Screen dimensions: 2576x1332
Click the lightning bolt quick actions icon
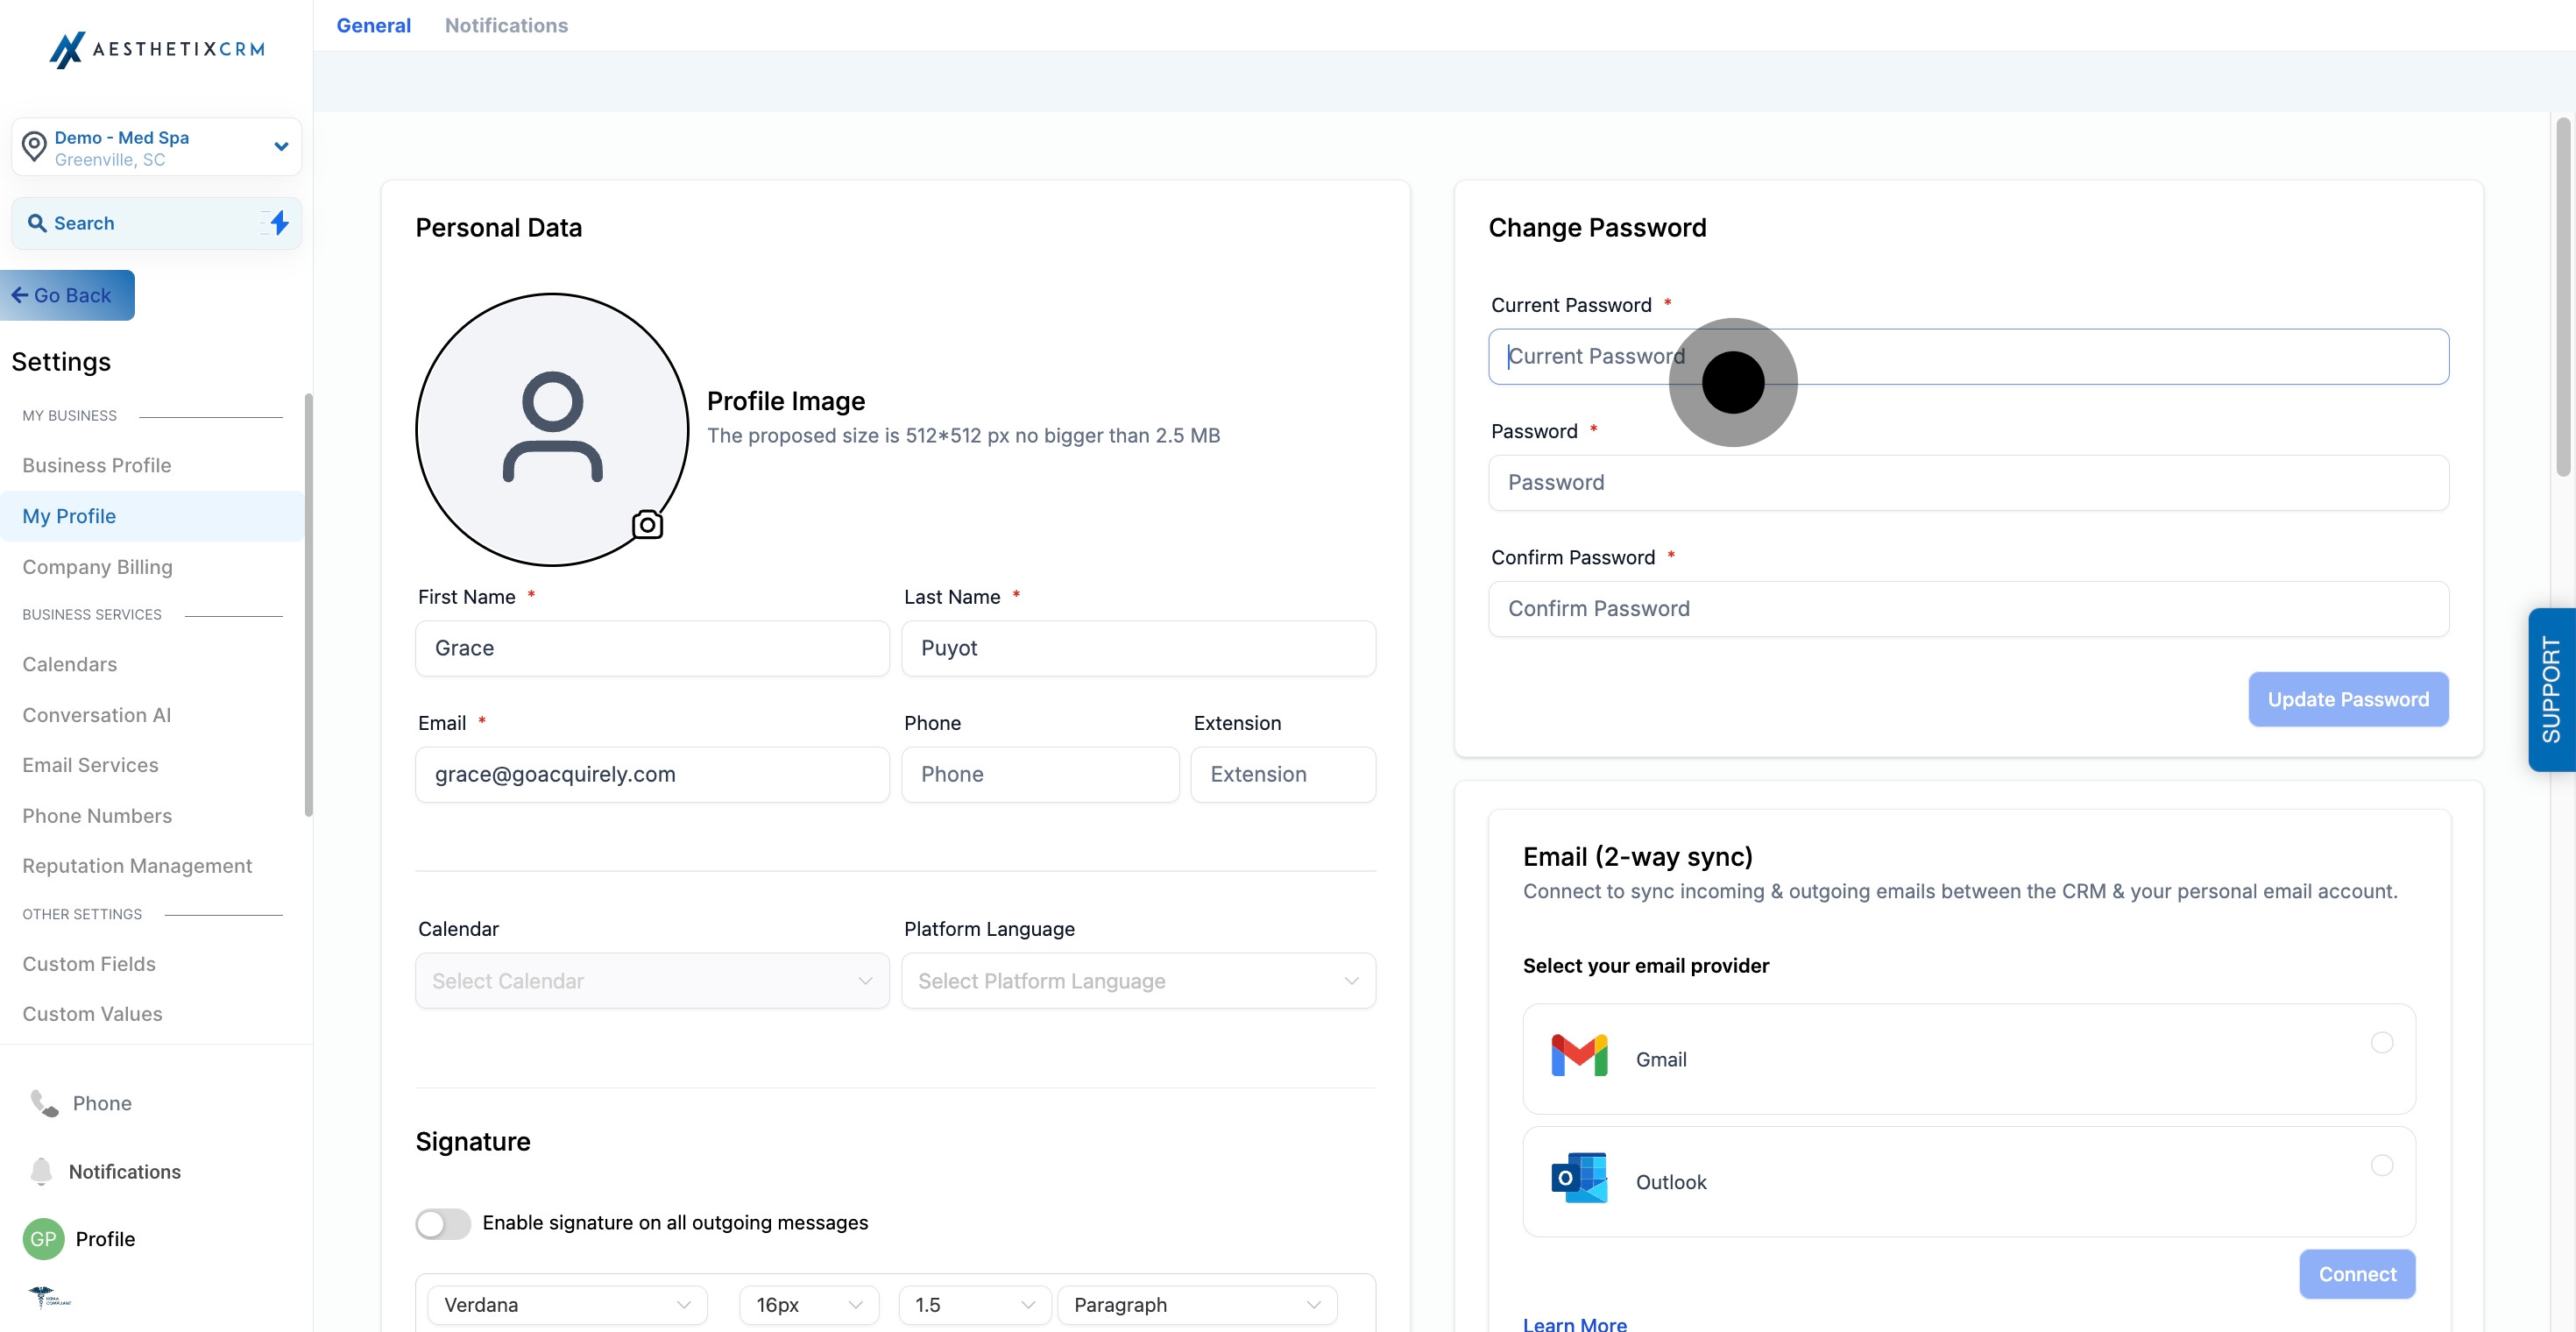click(x=279, y=222)
